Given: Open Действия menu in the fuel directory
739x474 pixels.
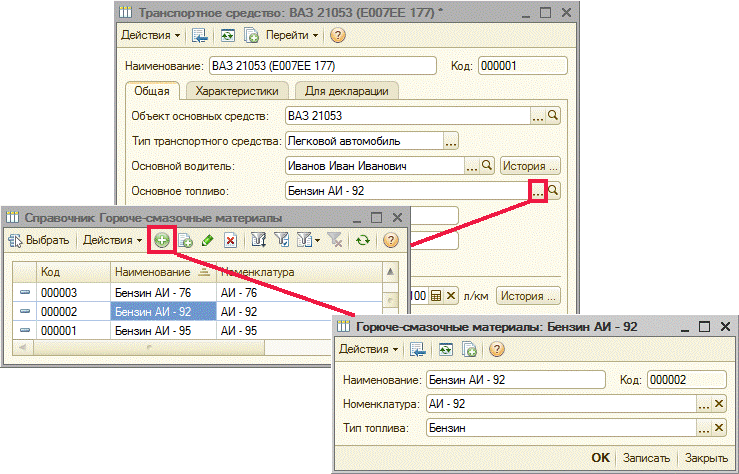Looking at the screenshot, I should tap(112, 240).
